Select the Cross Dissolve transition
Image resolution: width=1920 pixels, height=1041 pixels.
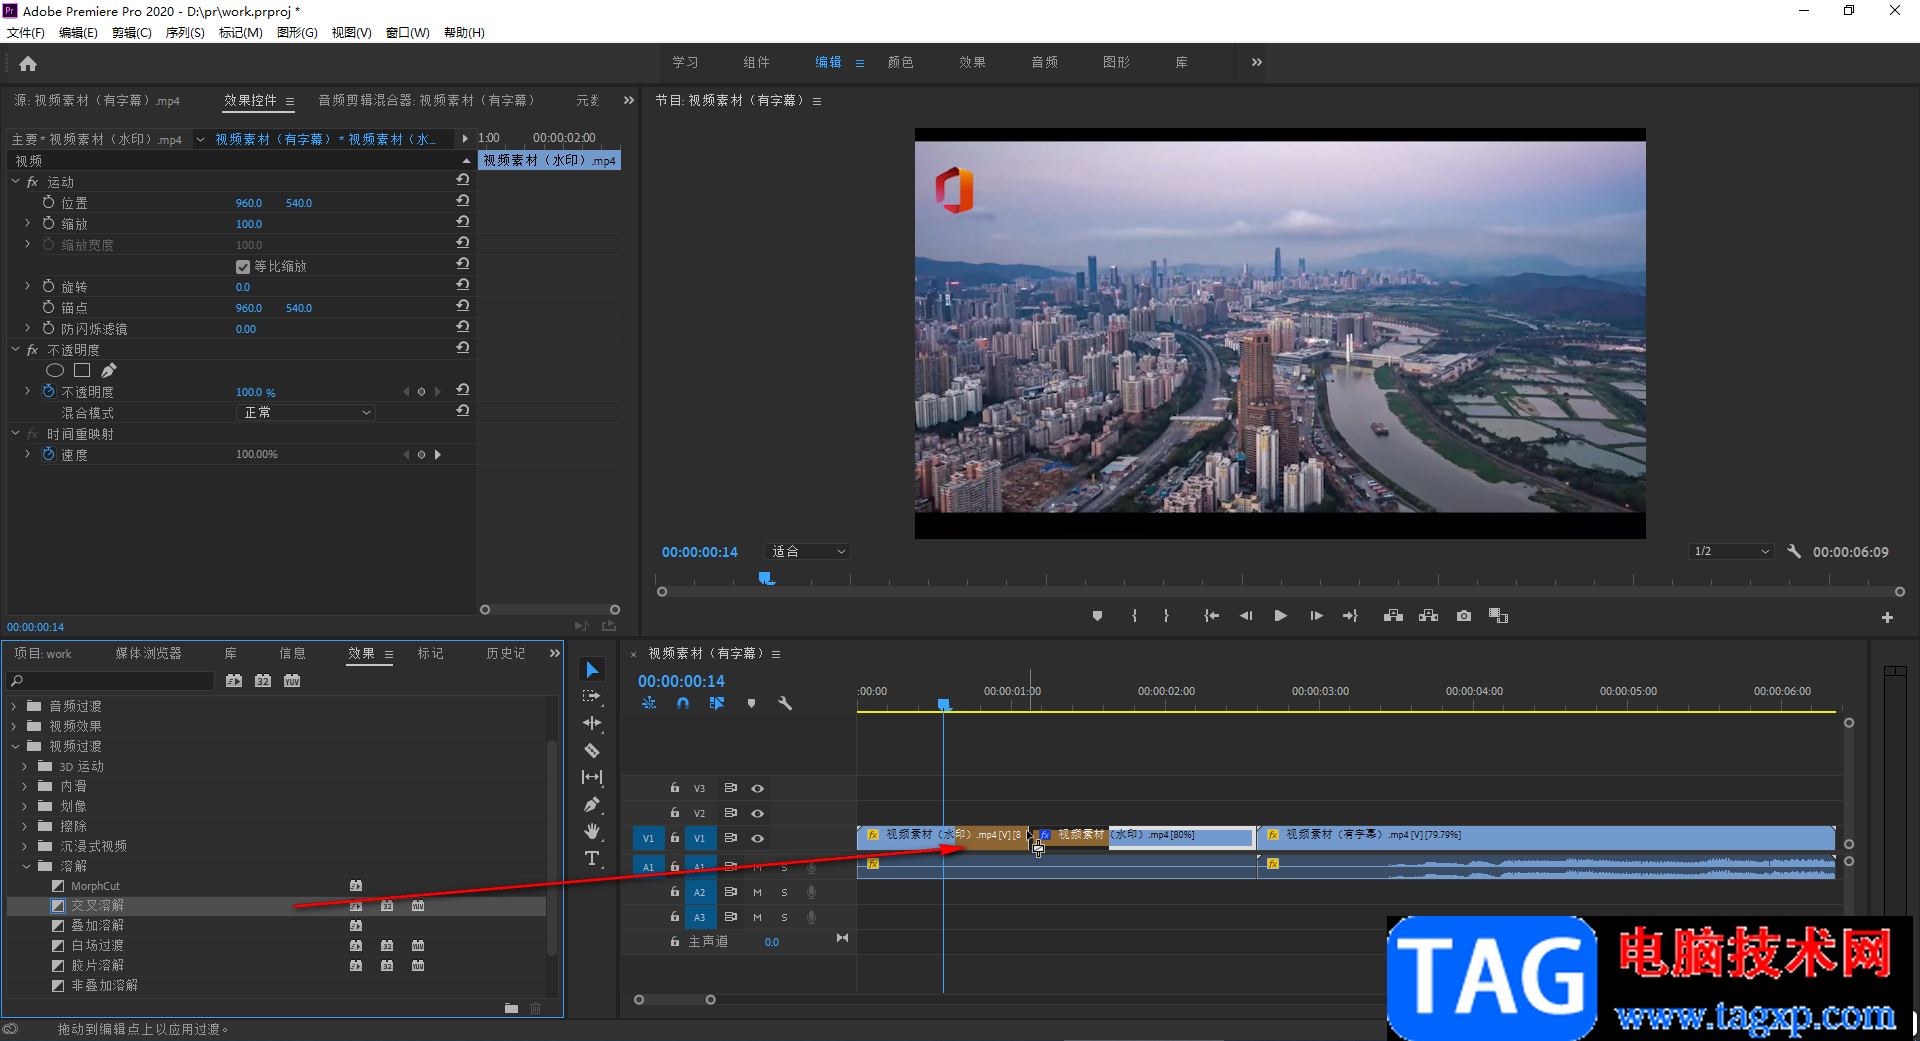pos(97,905)
